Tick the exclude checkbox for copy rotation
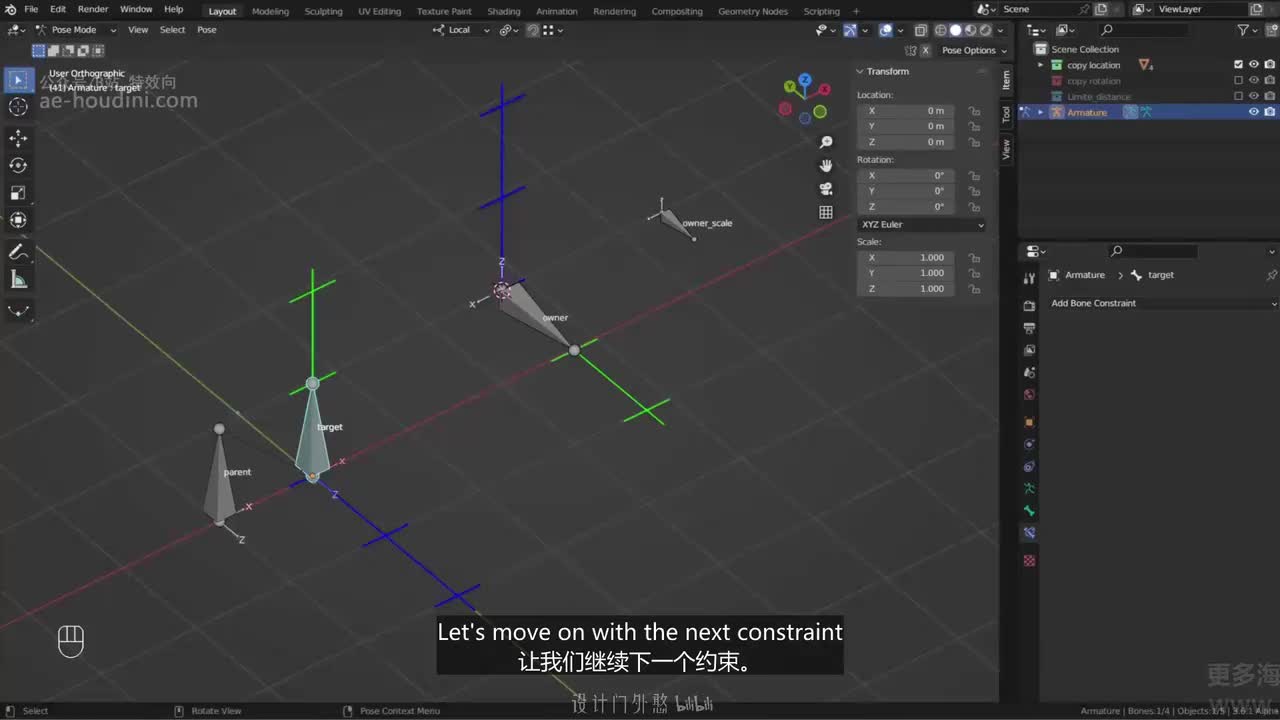This screenshot has height=720, width=1280. tap(1238, 81)
